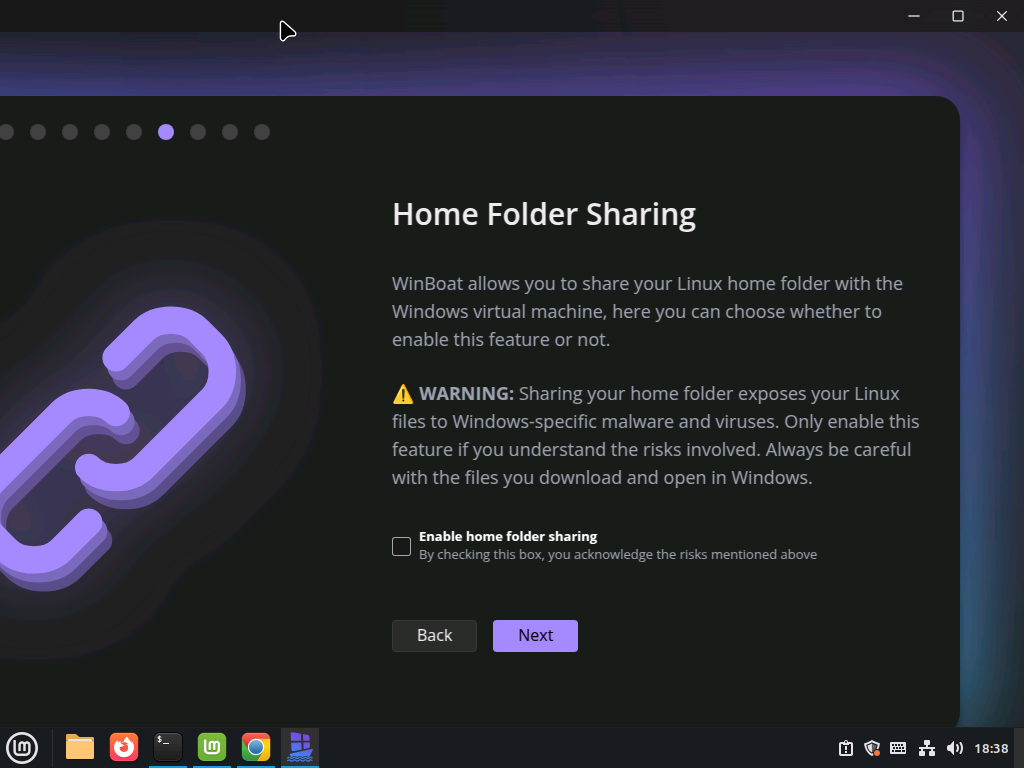The height and width of the screenshot is (768, 1024).
Task: Click the step dot right after the purple one
Action: point(198,132)
